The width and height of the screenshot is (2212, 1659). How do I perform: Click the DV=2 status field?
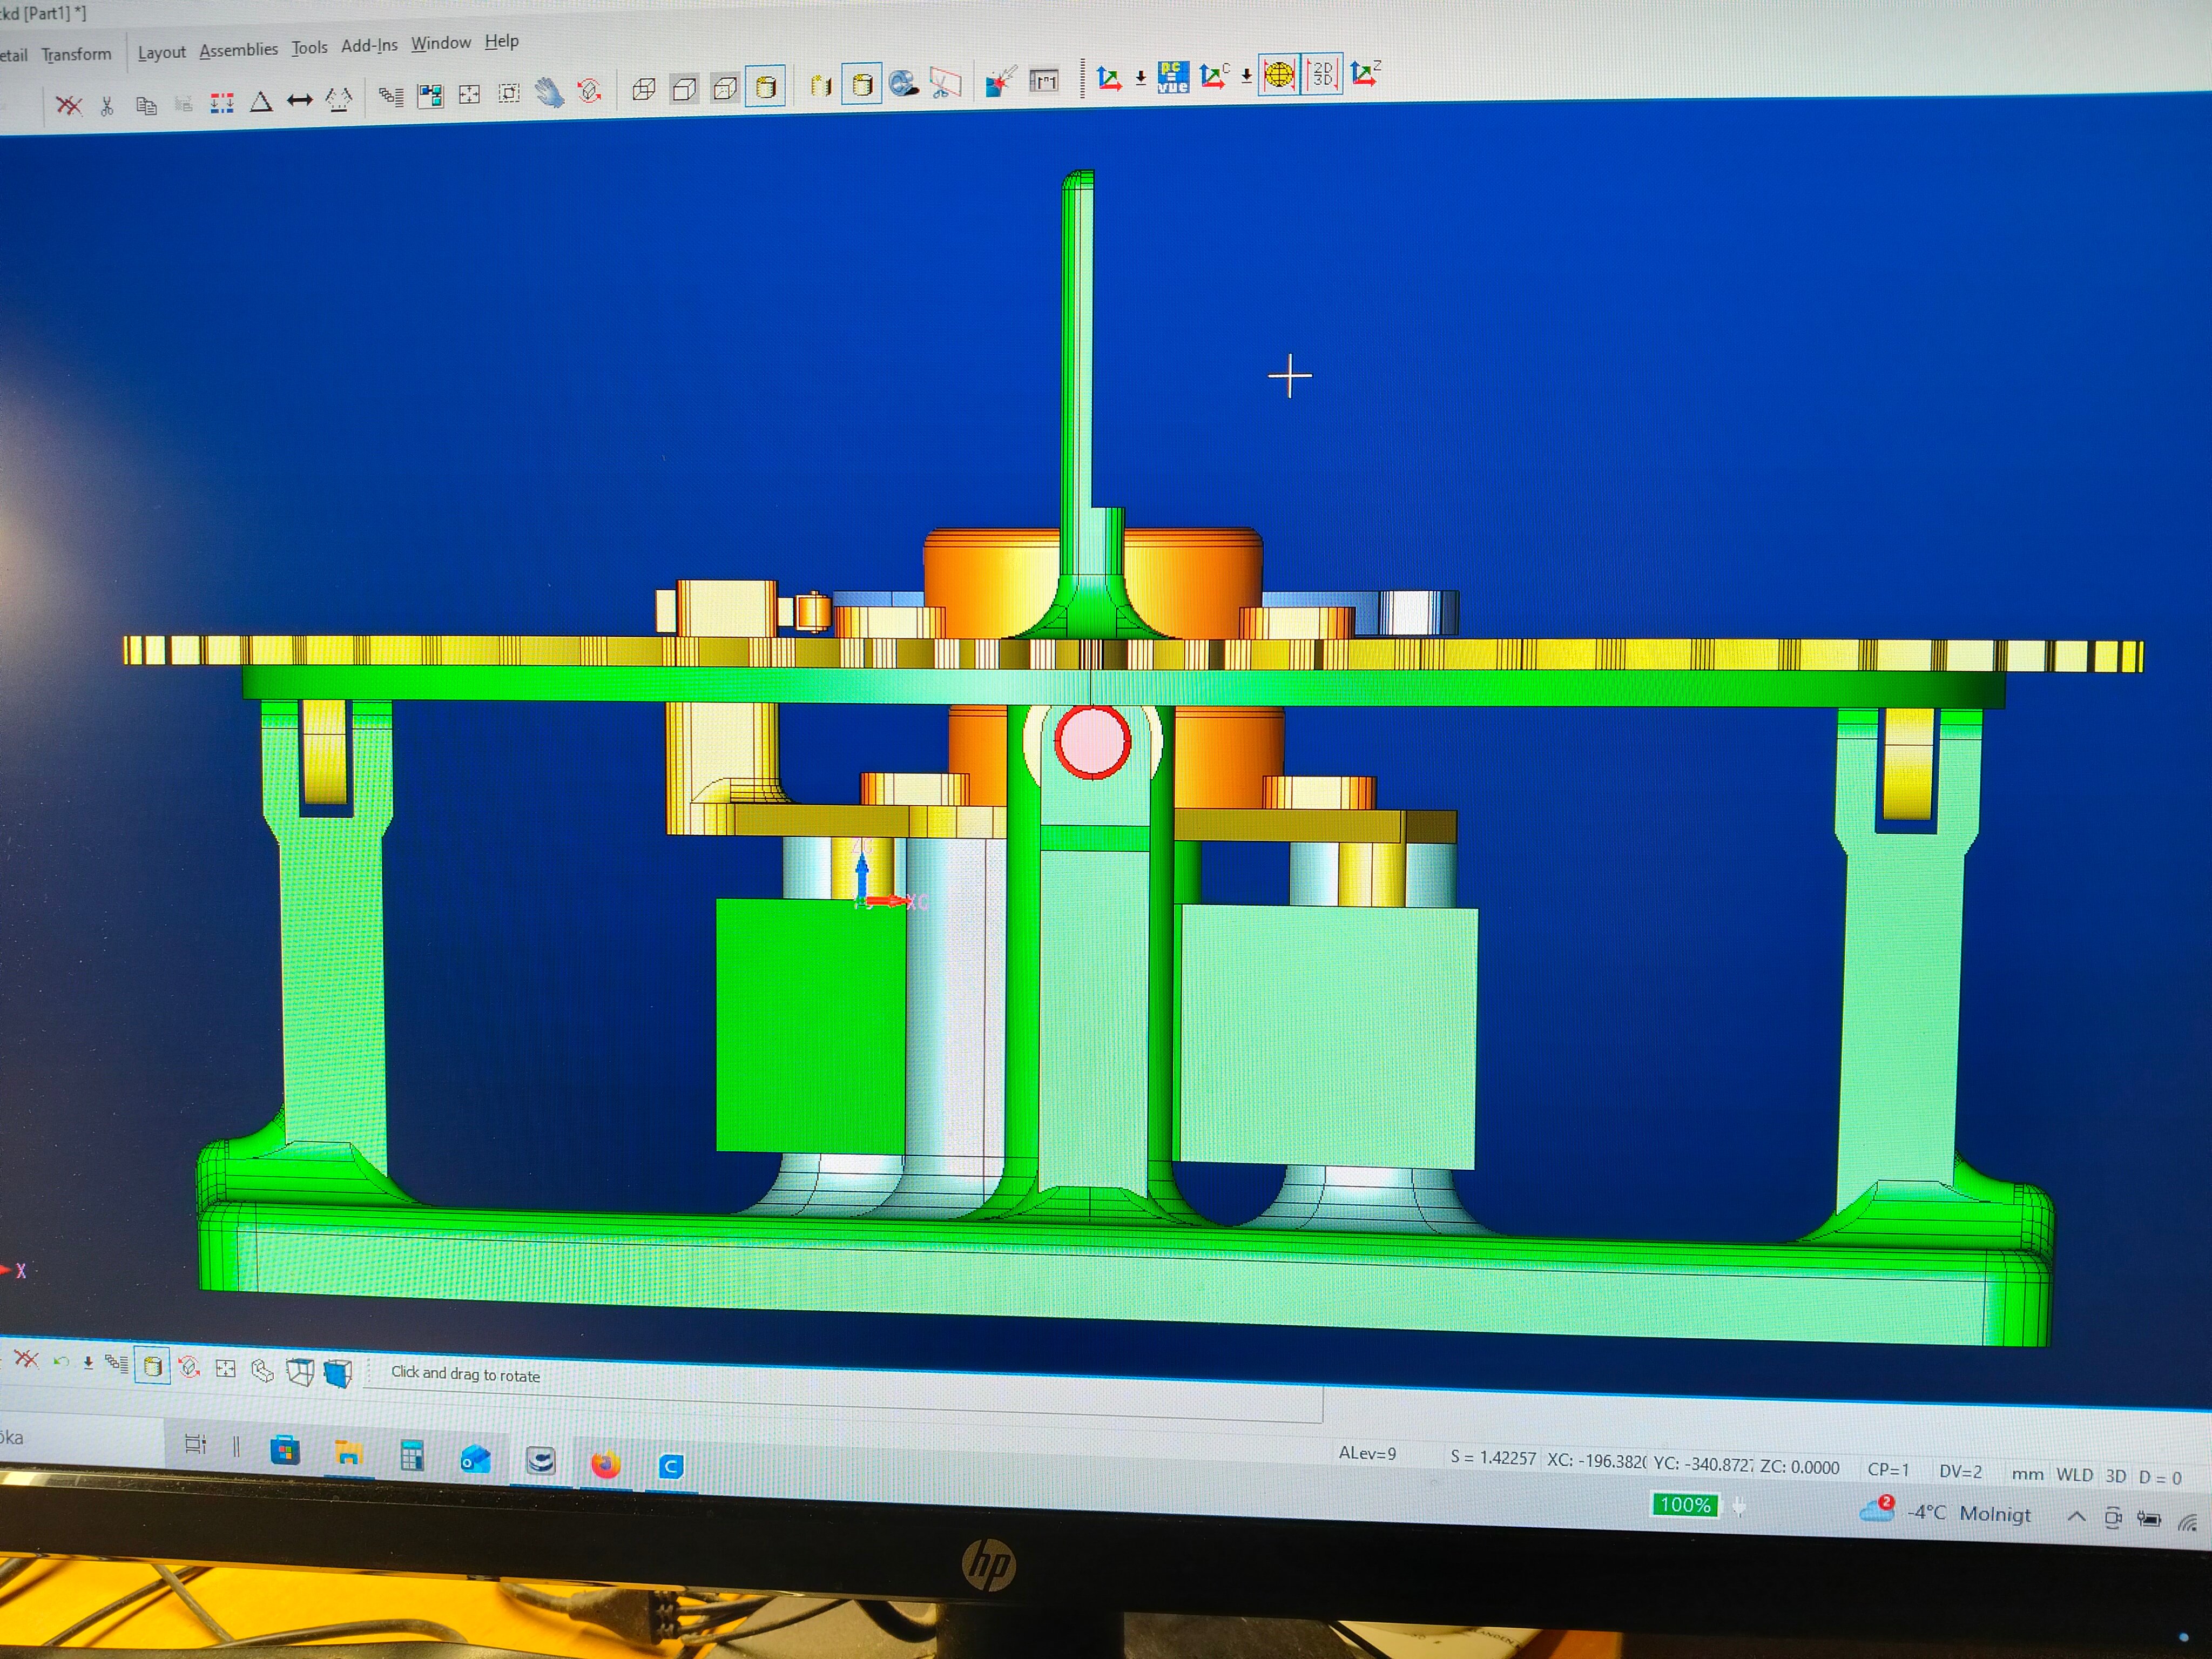click(x=1960, y=1471)
